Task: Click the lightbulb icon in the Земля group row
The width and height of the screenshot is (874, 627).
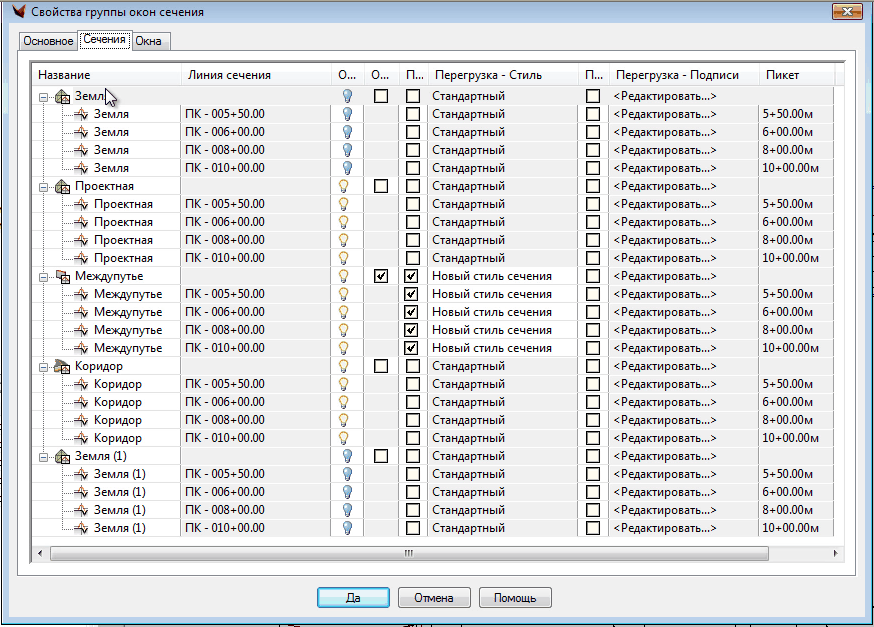Action: click(347, 96)
